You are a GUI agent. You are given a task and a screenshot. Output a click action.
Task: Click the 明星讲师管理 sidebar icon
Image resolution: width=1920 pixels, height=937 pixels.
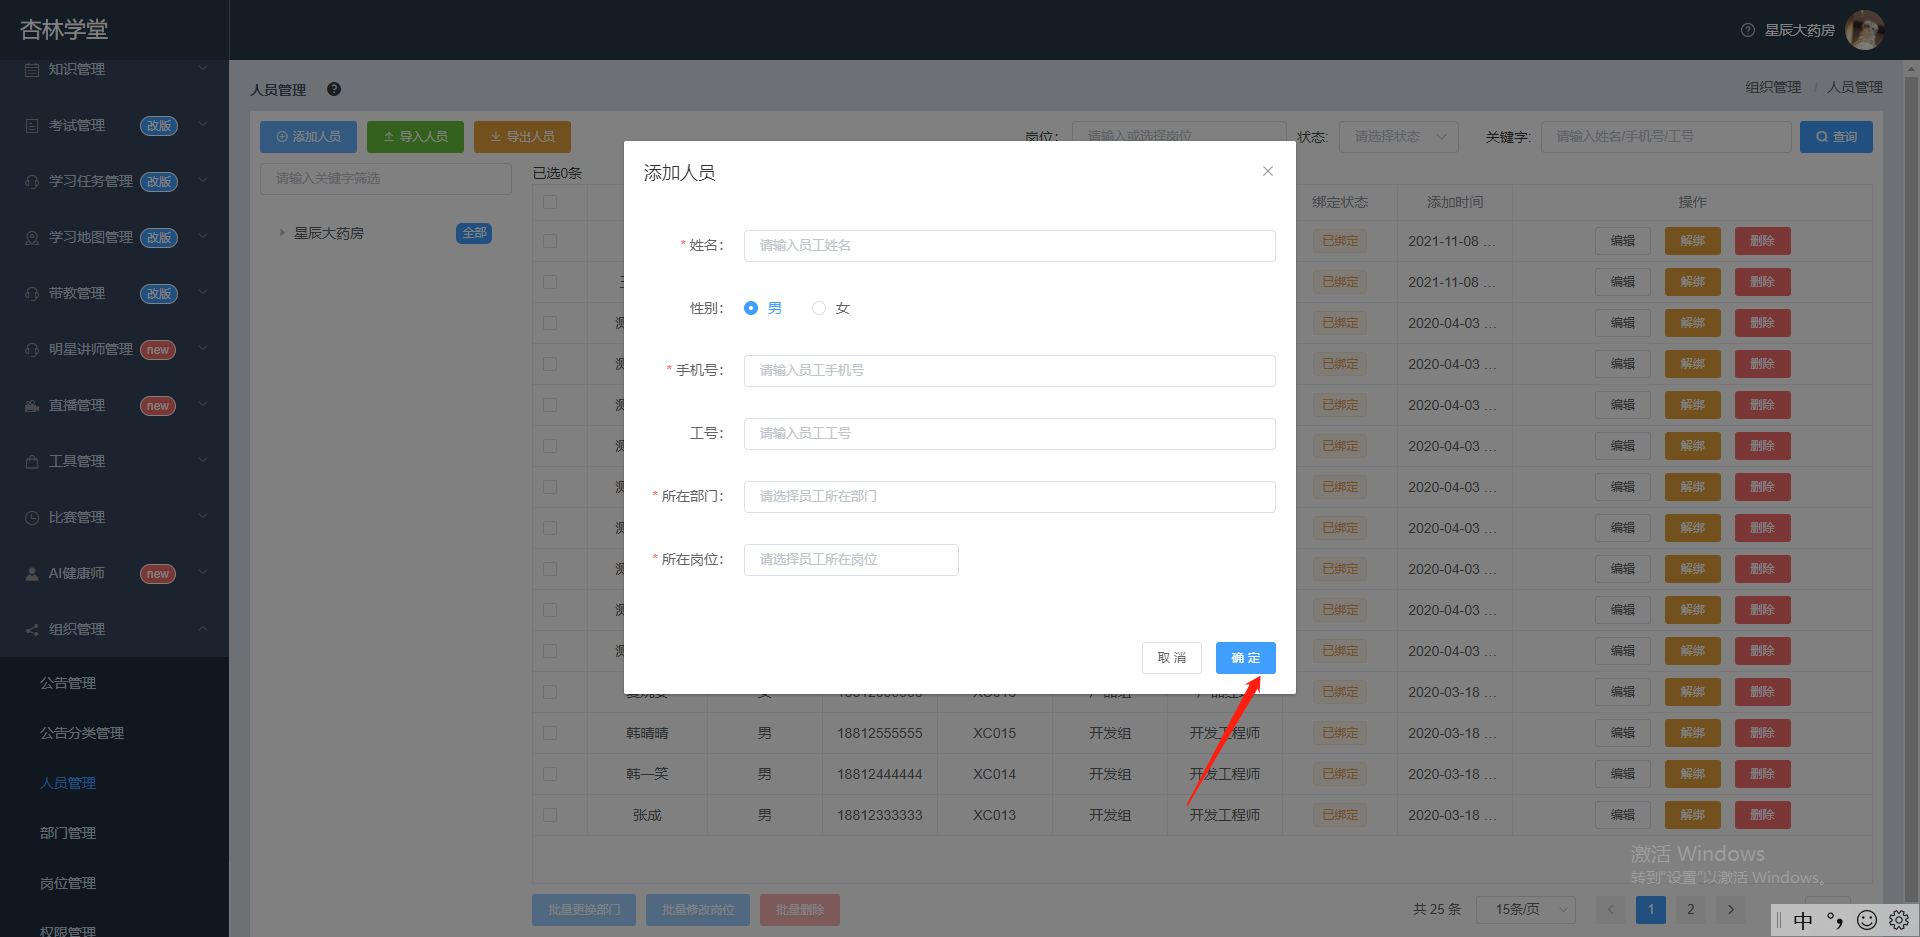(x=32, y=350)
